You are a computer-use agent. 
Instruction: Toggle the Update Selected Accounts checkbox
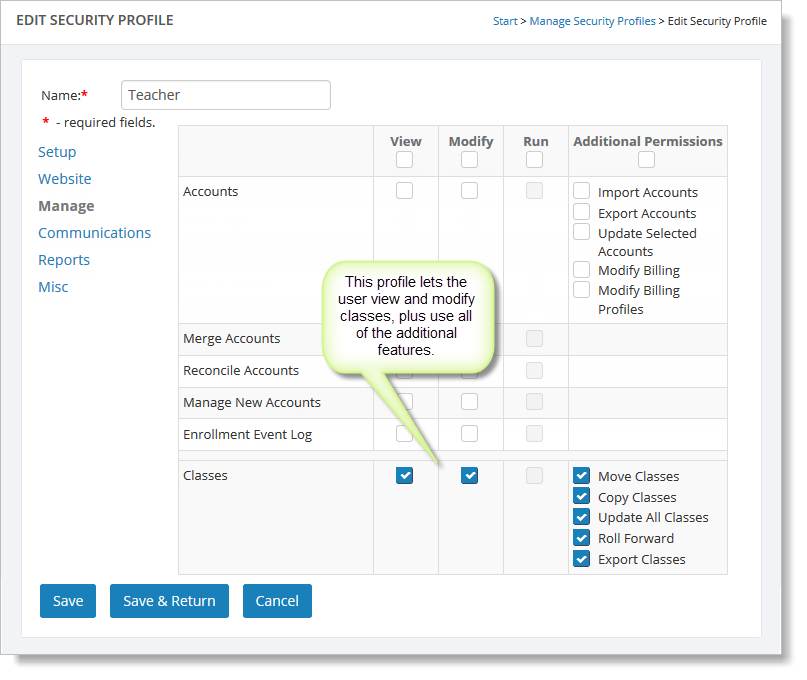pos(582,232)
